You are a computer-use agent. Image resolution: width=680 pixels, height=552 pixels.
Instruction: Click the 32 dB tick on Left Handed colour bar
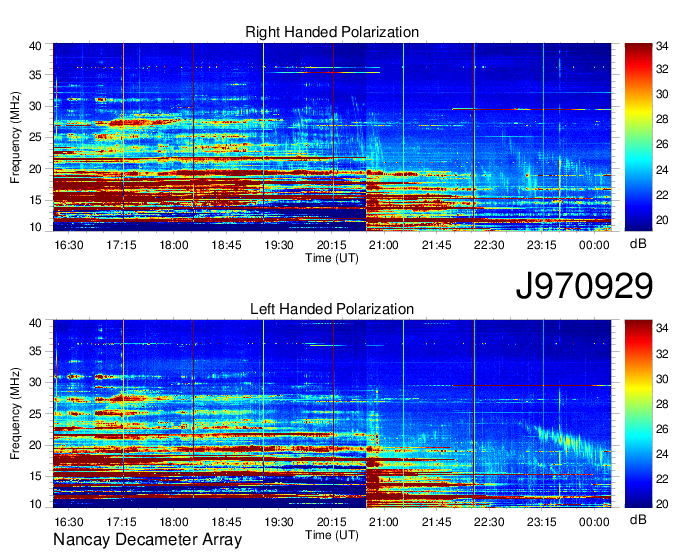(x=662, y=354)
